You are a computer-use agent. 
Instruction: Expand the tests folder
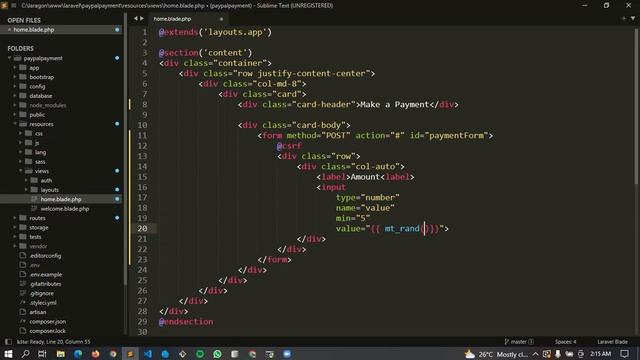[x=15, y=237]
